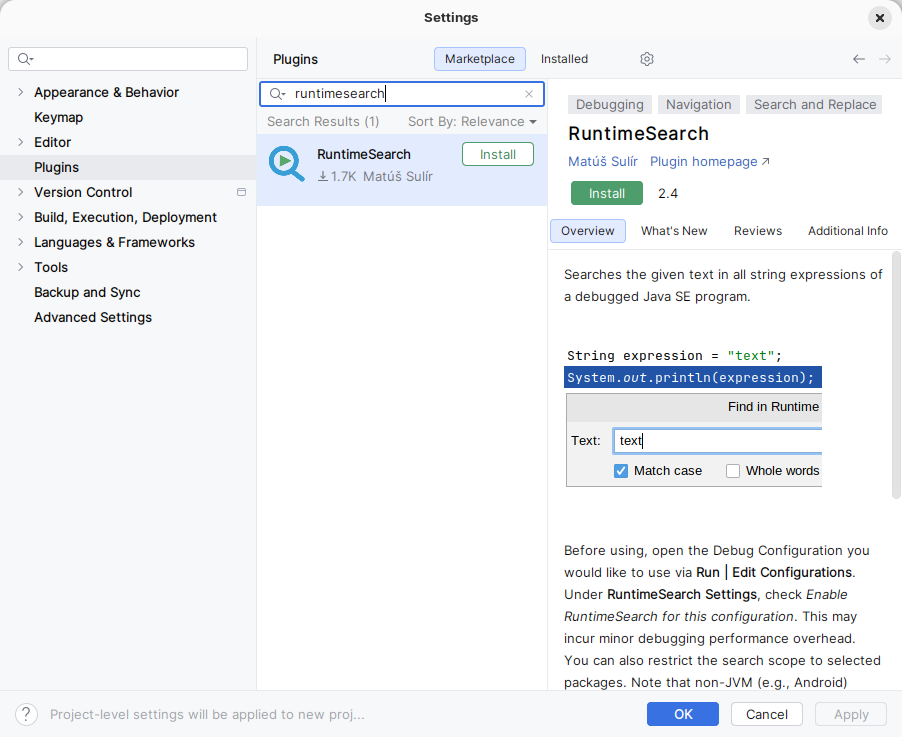This screenshot has width=902, height=737.
Task: Click the Search Results (1) label
Action: pos(323,121)
